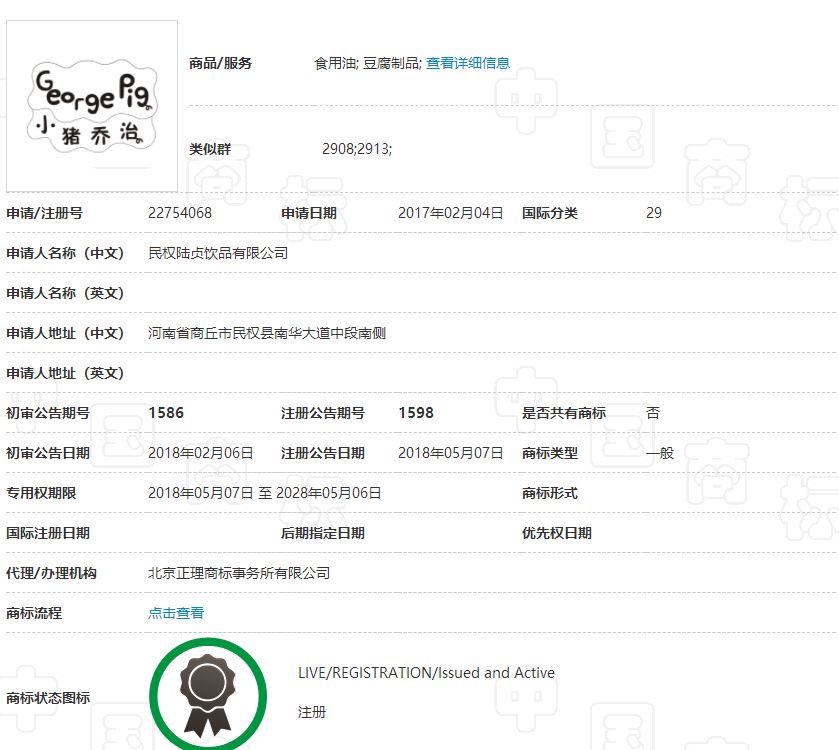Click preliminary announcement issue number 1586
The image size is (839, 750).
166,413
